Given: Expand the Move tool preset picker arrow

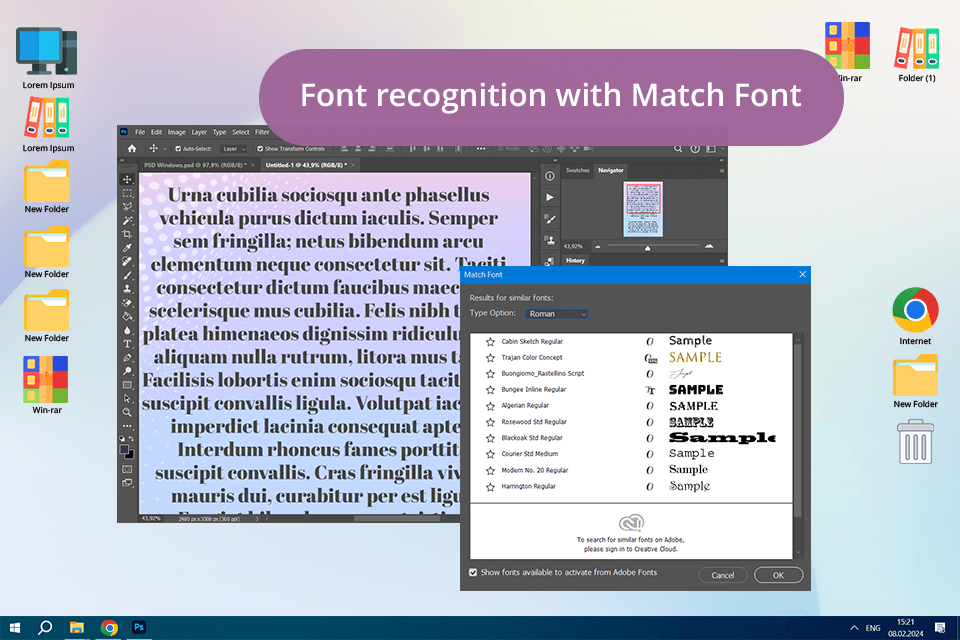Looking at the screenshot, I should tap(165, 149).
